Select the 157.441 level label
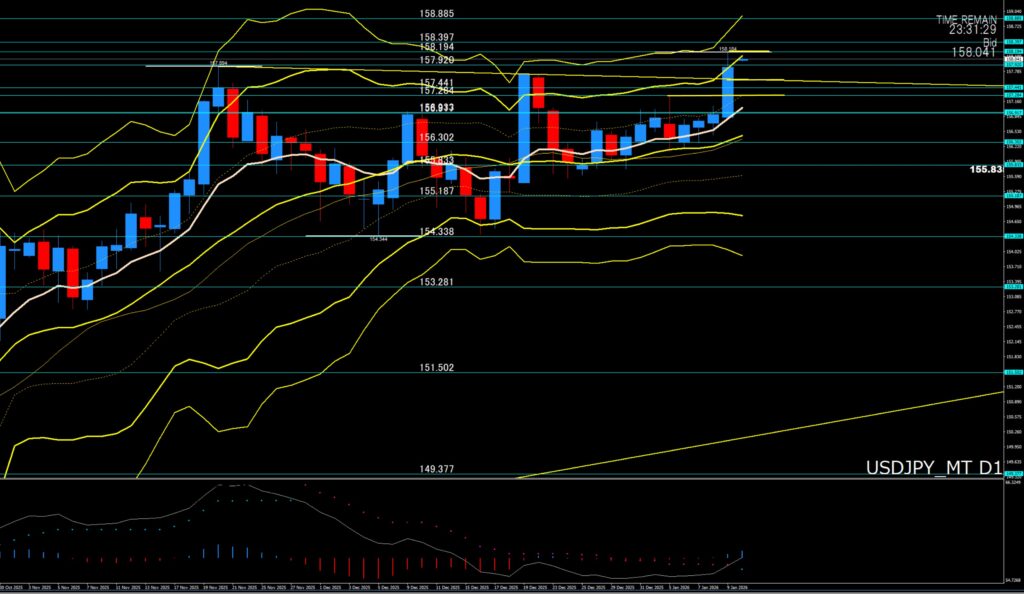 [437, 83]
